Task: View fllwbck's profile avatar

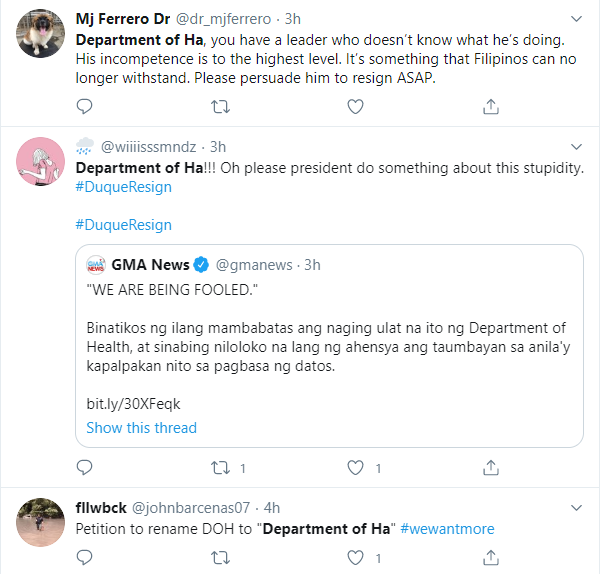Action: pos(43,523)
